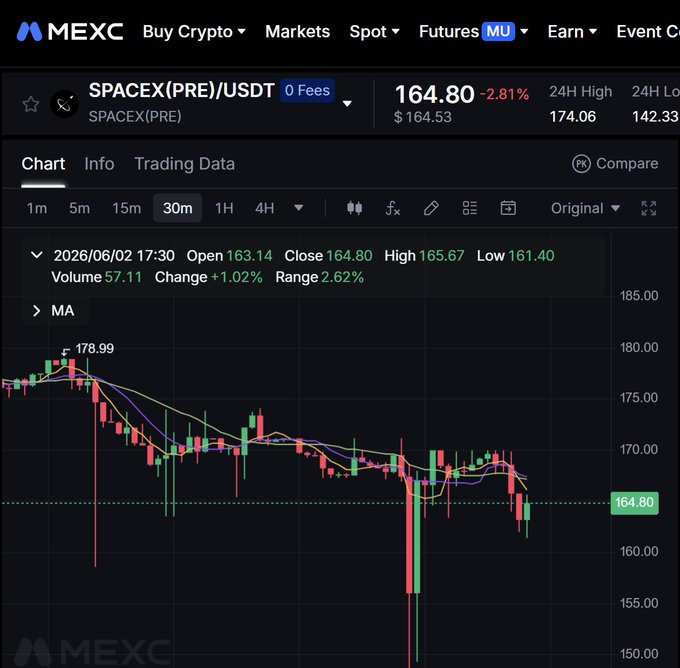This screenshot has width=680, height=668.
Task: Click the 170.00 price axis label
Action: click(639, 449)
